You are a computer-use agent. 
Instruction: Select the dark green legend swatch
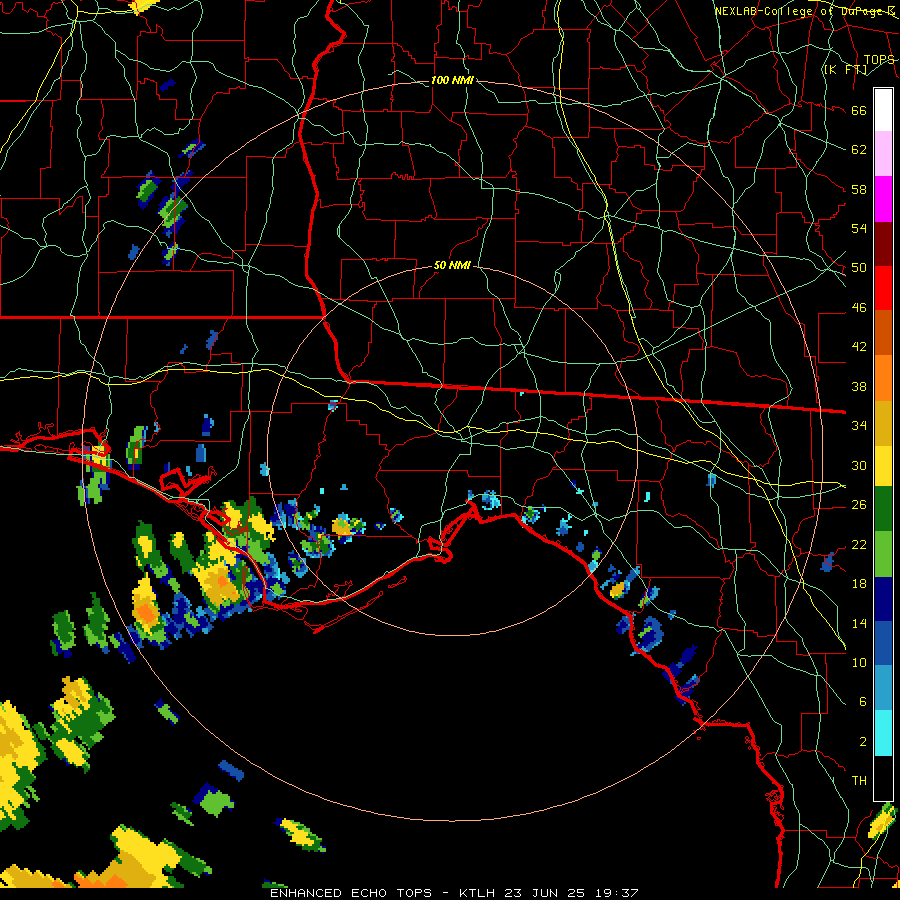[x=883, y=509]
